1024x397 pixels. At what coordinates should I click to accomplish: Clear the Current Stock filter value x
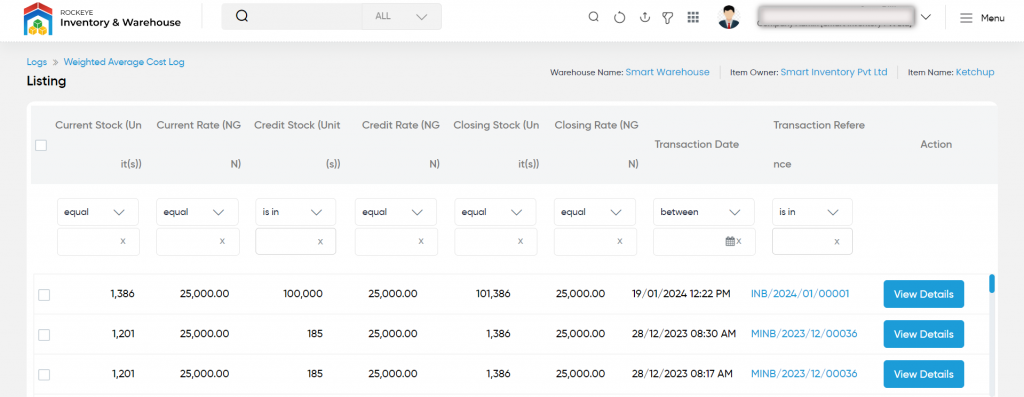pyautogui.click(x=123, y=241)
